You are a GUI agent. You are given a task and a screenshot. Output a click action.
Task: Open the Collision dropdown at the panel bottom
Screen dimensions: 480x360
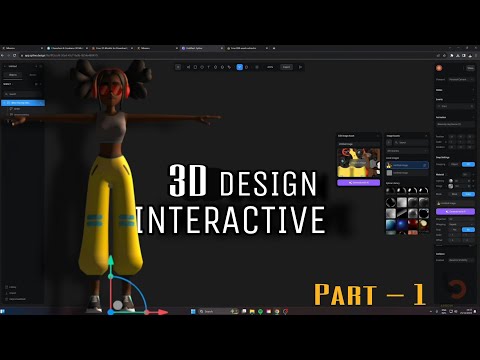461,260
